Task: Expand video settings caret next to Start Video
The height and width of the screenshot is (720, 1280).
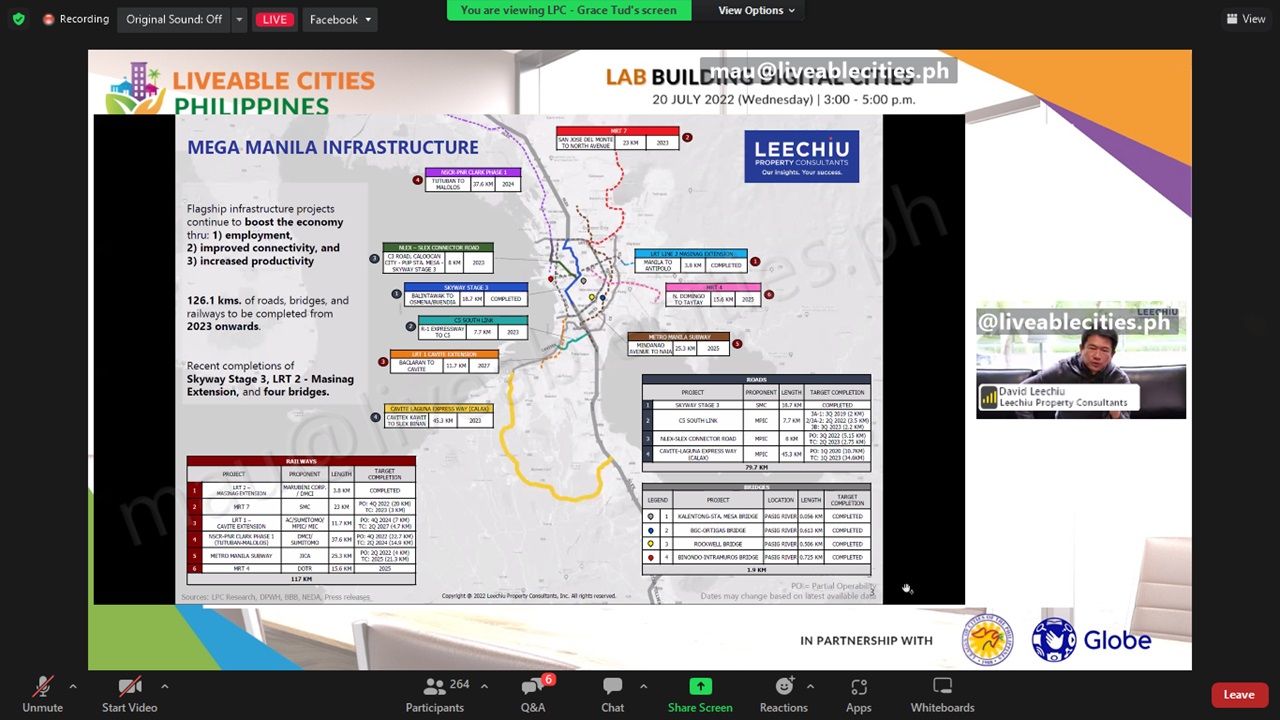Action: click(164, 686)
